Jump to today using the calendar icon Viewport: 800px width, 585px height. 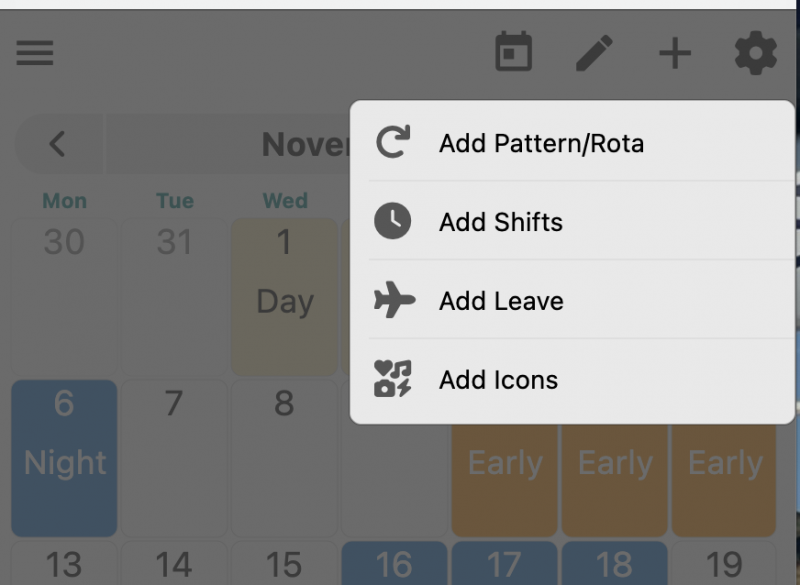(513, 53)
